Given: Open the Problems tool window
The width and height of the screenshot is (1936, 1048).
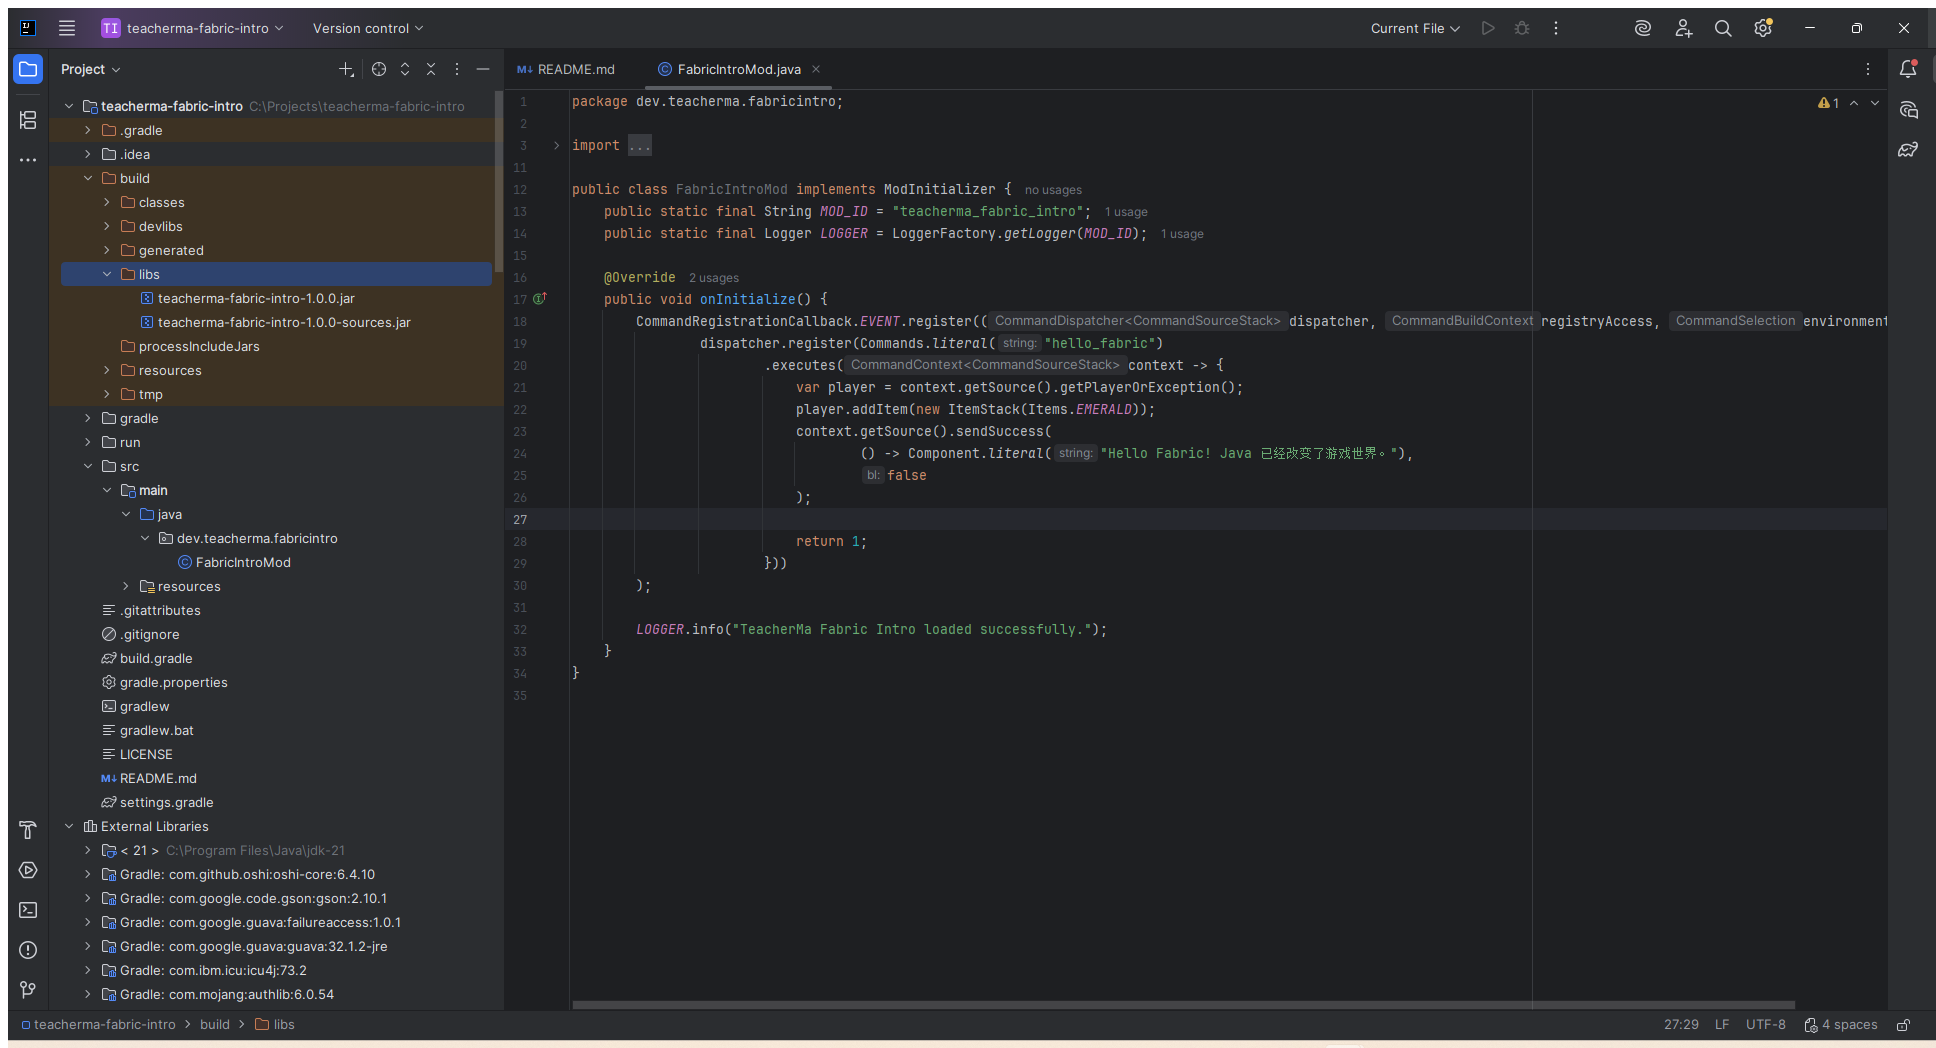Looking at the screenshot, I should click(28, 950).
